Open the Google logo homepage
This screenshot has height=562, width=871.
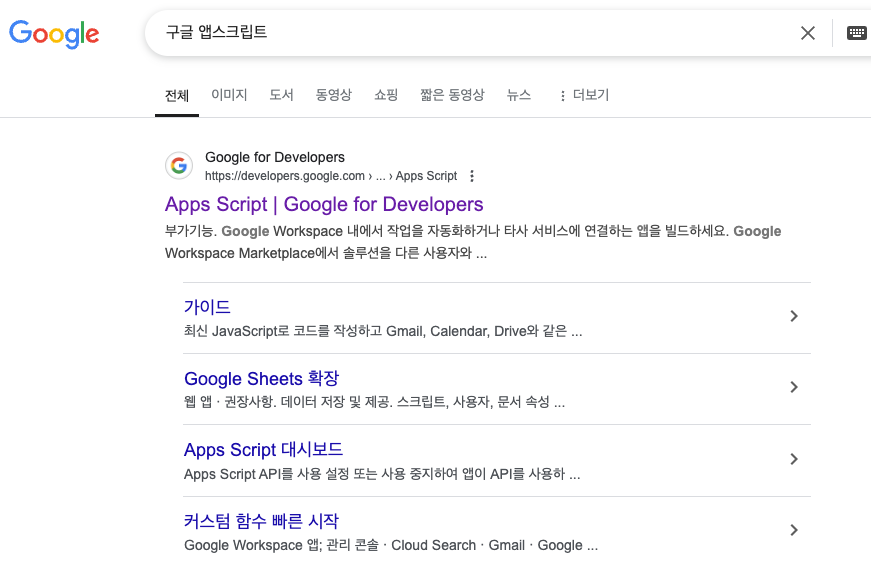coord(54,34)
